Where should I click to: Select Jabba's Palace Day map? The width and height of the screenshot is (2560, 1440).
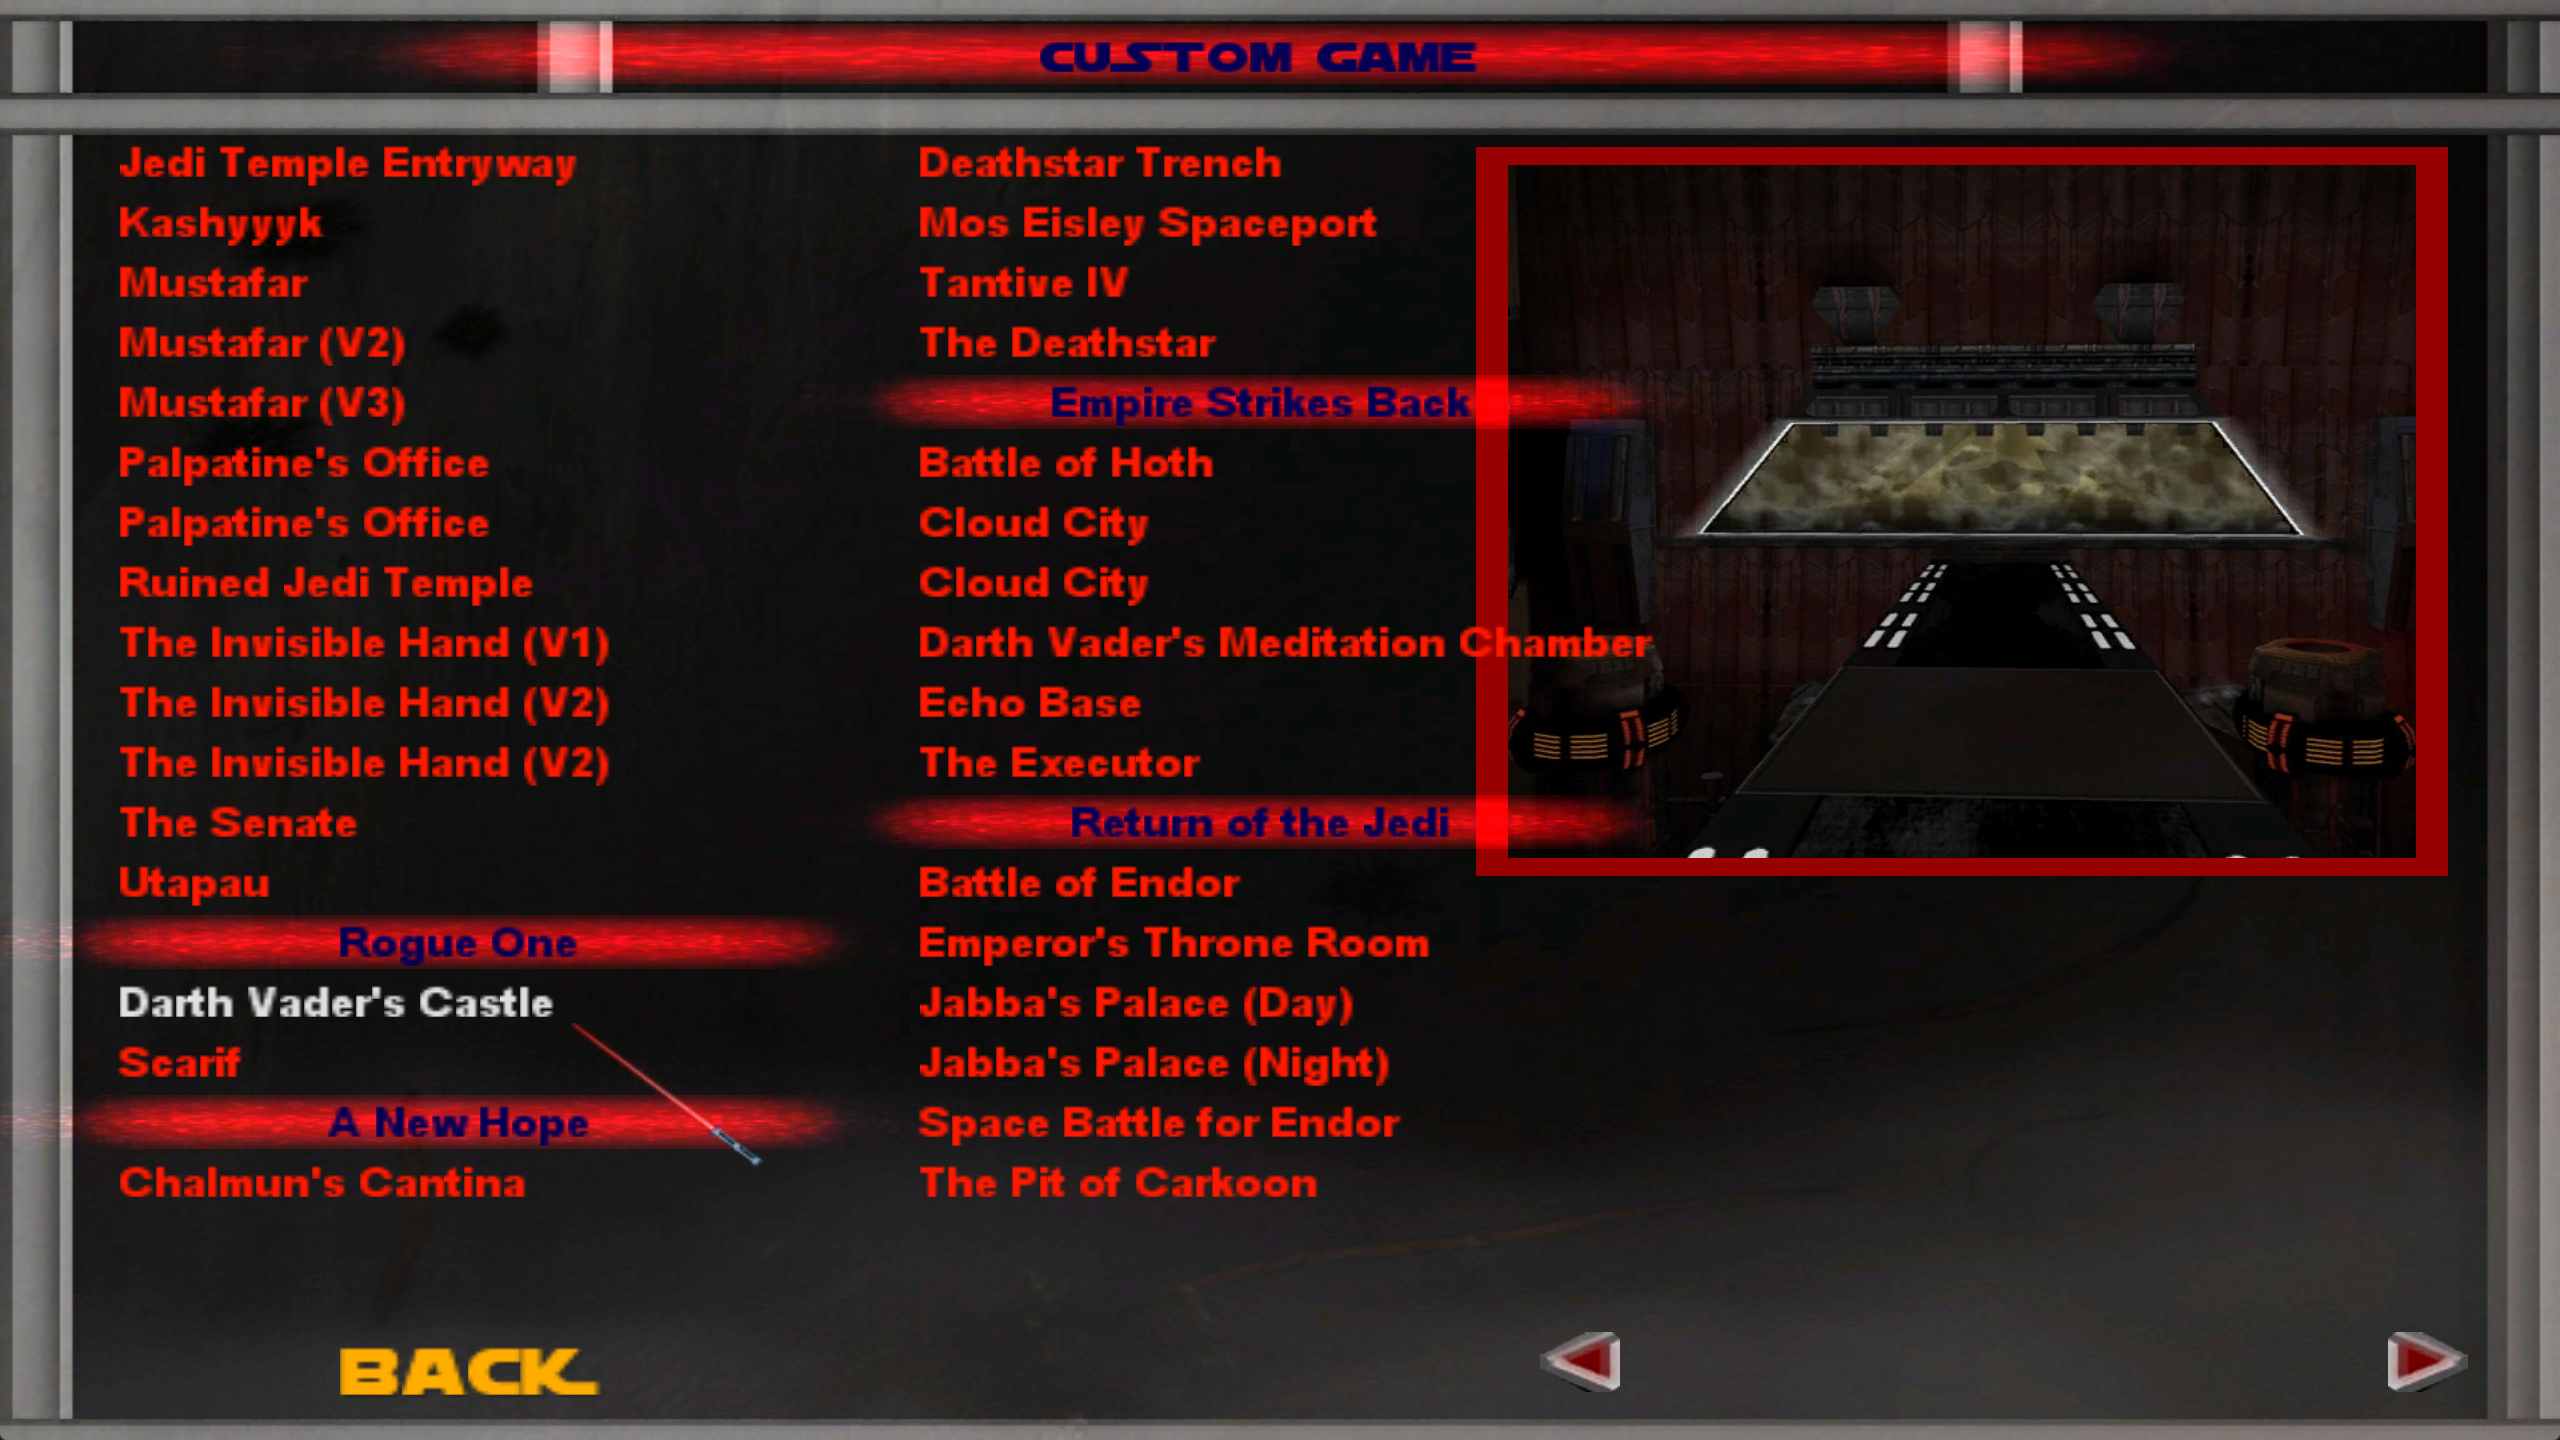(1132, 1002)
